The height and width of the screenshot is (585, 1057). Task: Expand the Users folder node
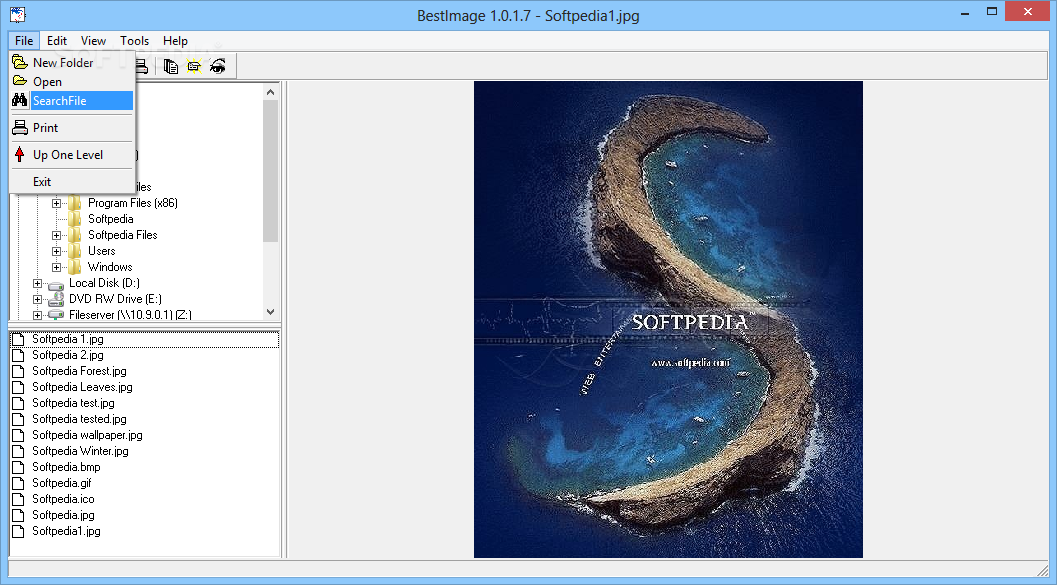[x=57, y=251]
